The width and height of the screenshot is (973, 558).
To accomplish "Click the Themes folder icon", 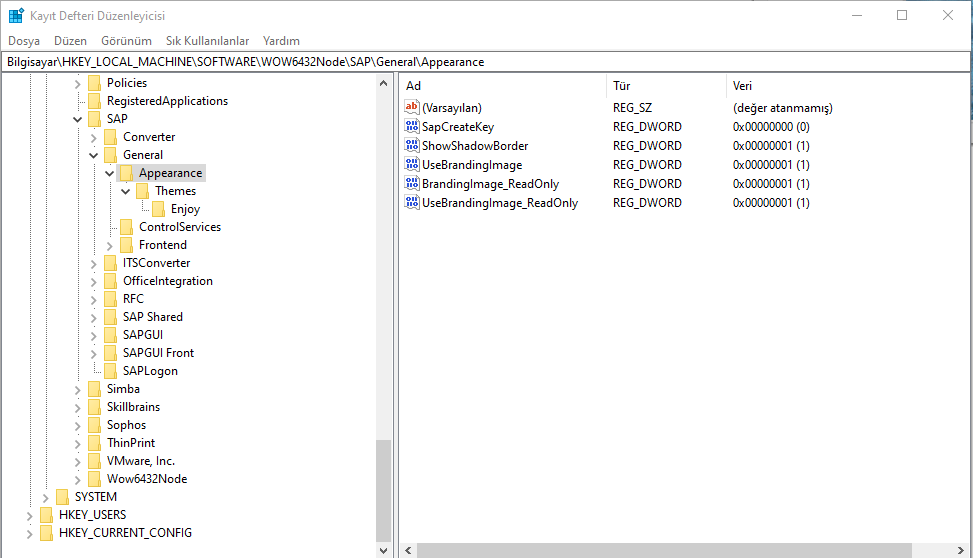I will (x=143, y=191).
